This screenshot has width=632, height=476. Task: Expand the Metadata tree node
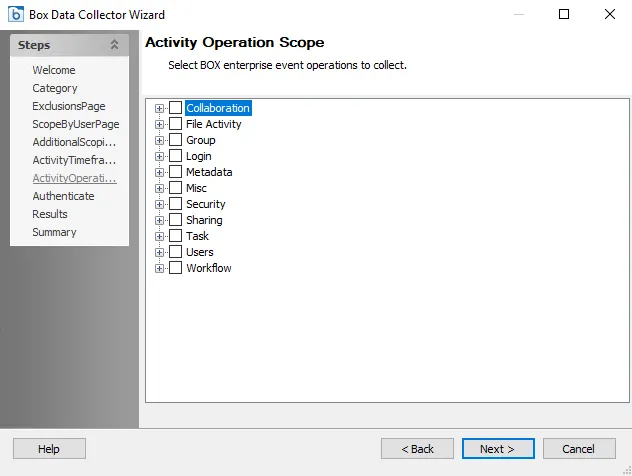click(x=159, y=173)
